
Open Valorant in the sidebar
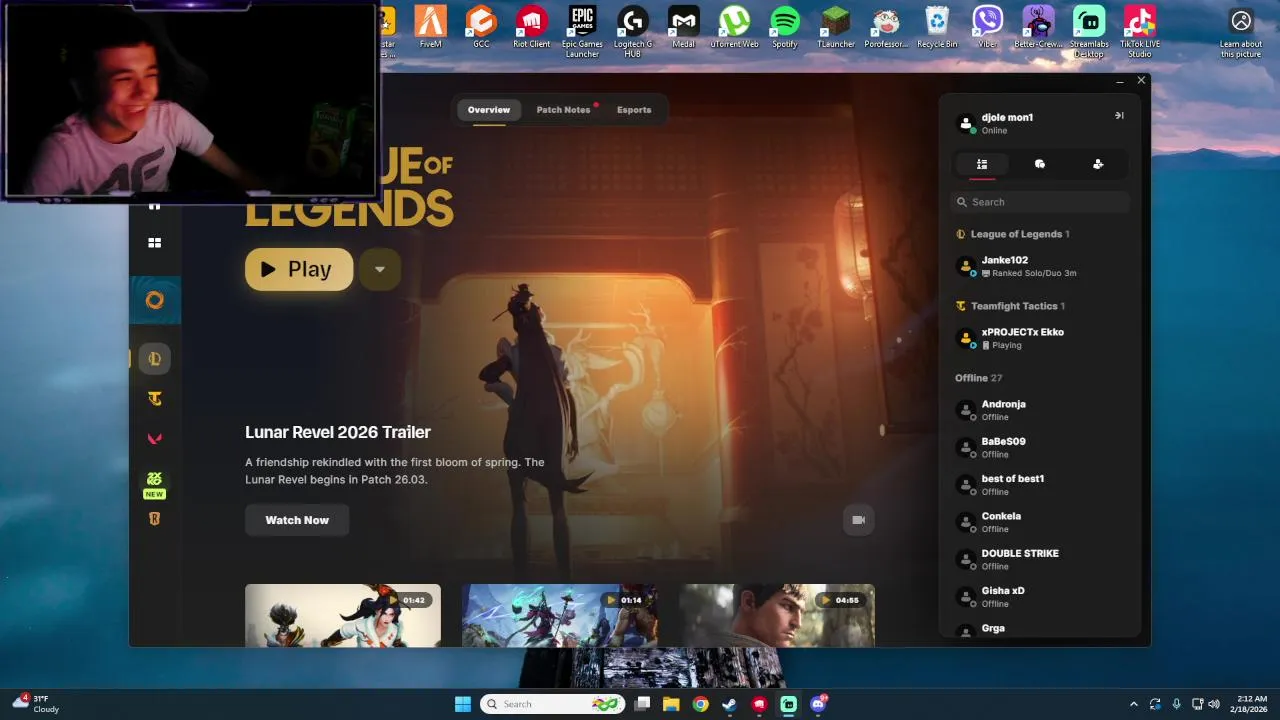point(155,439)
